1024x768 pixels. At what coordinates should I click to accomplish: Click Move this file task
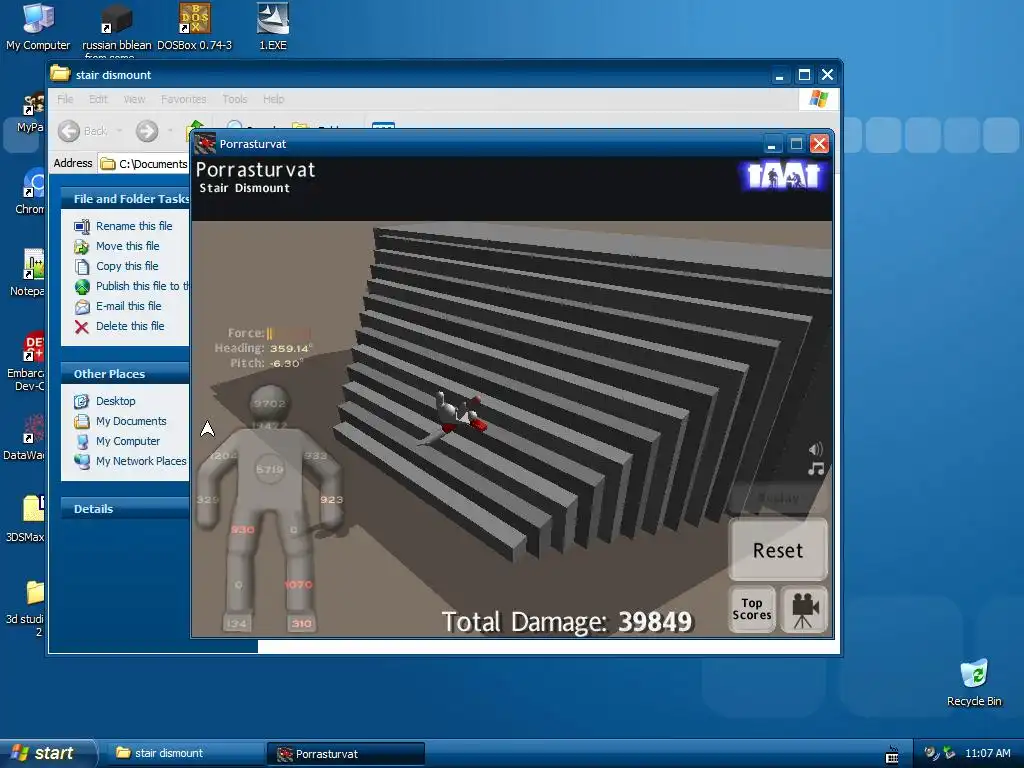coord(127,246)
